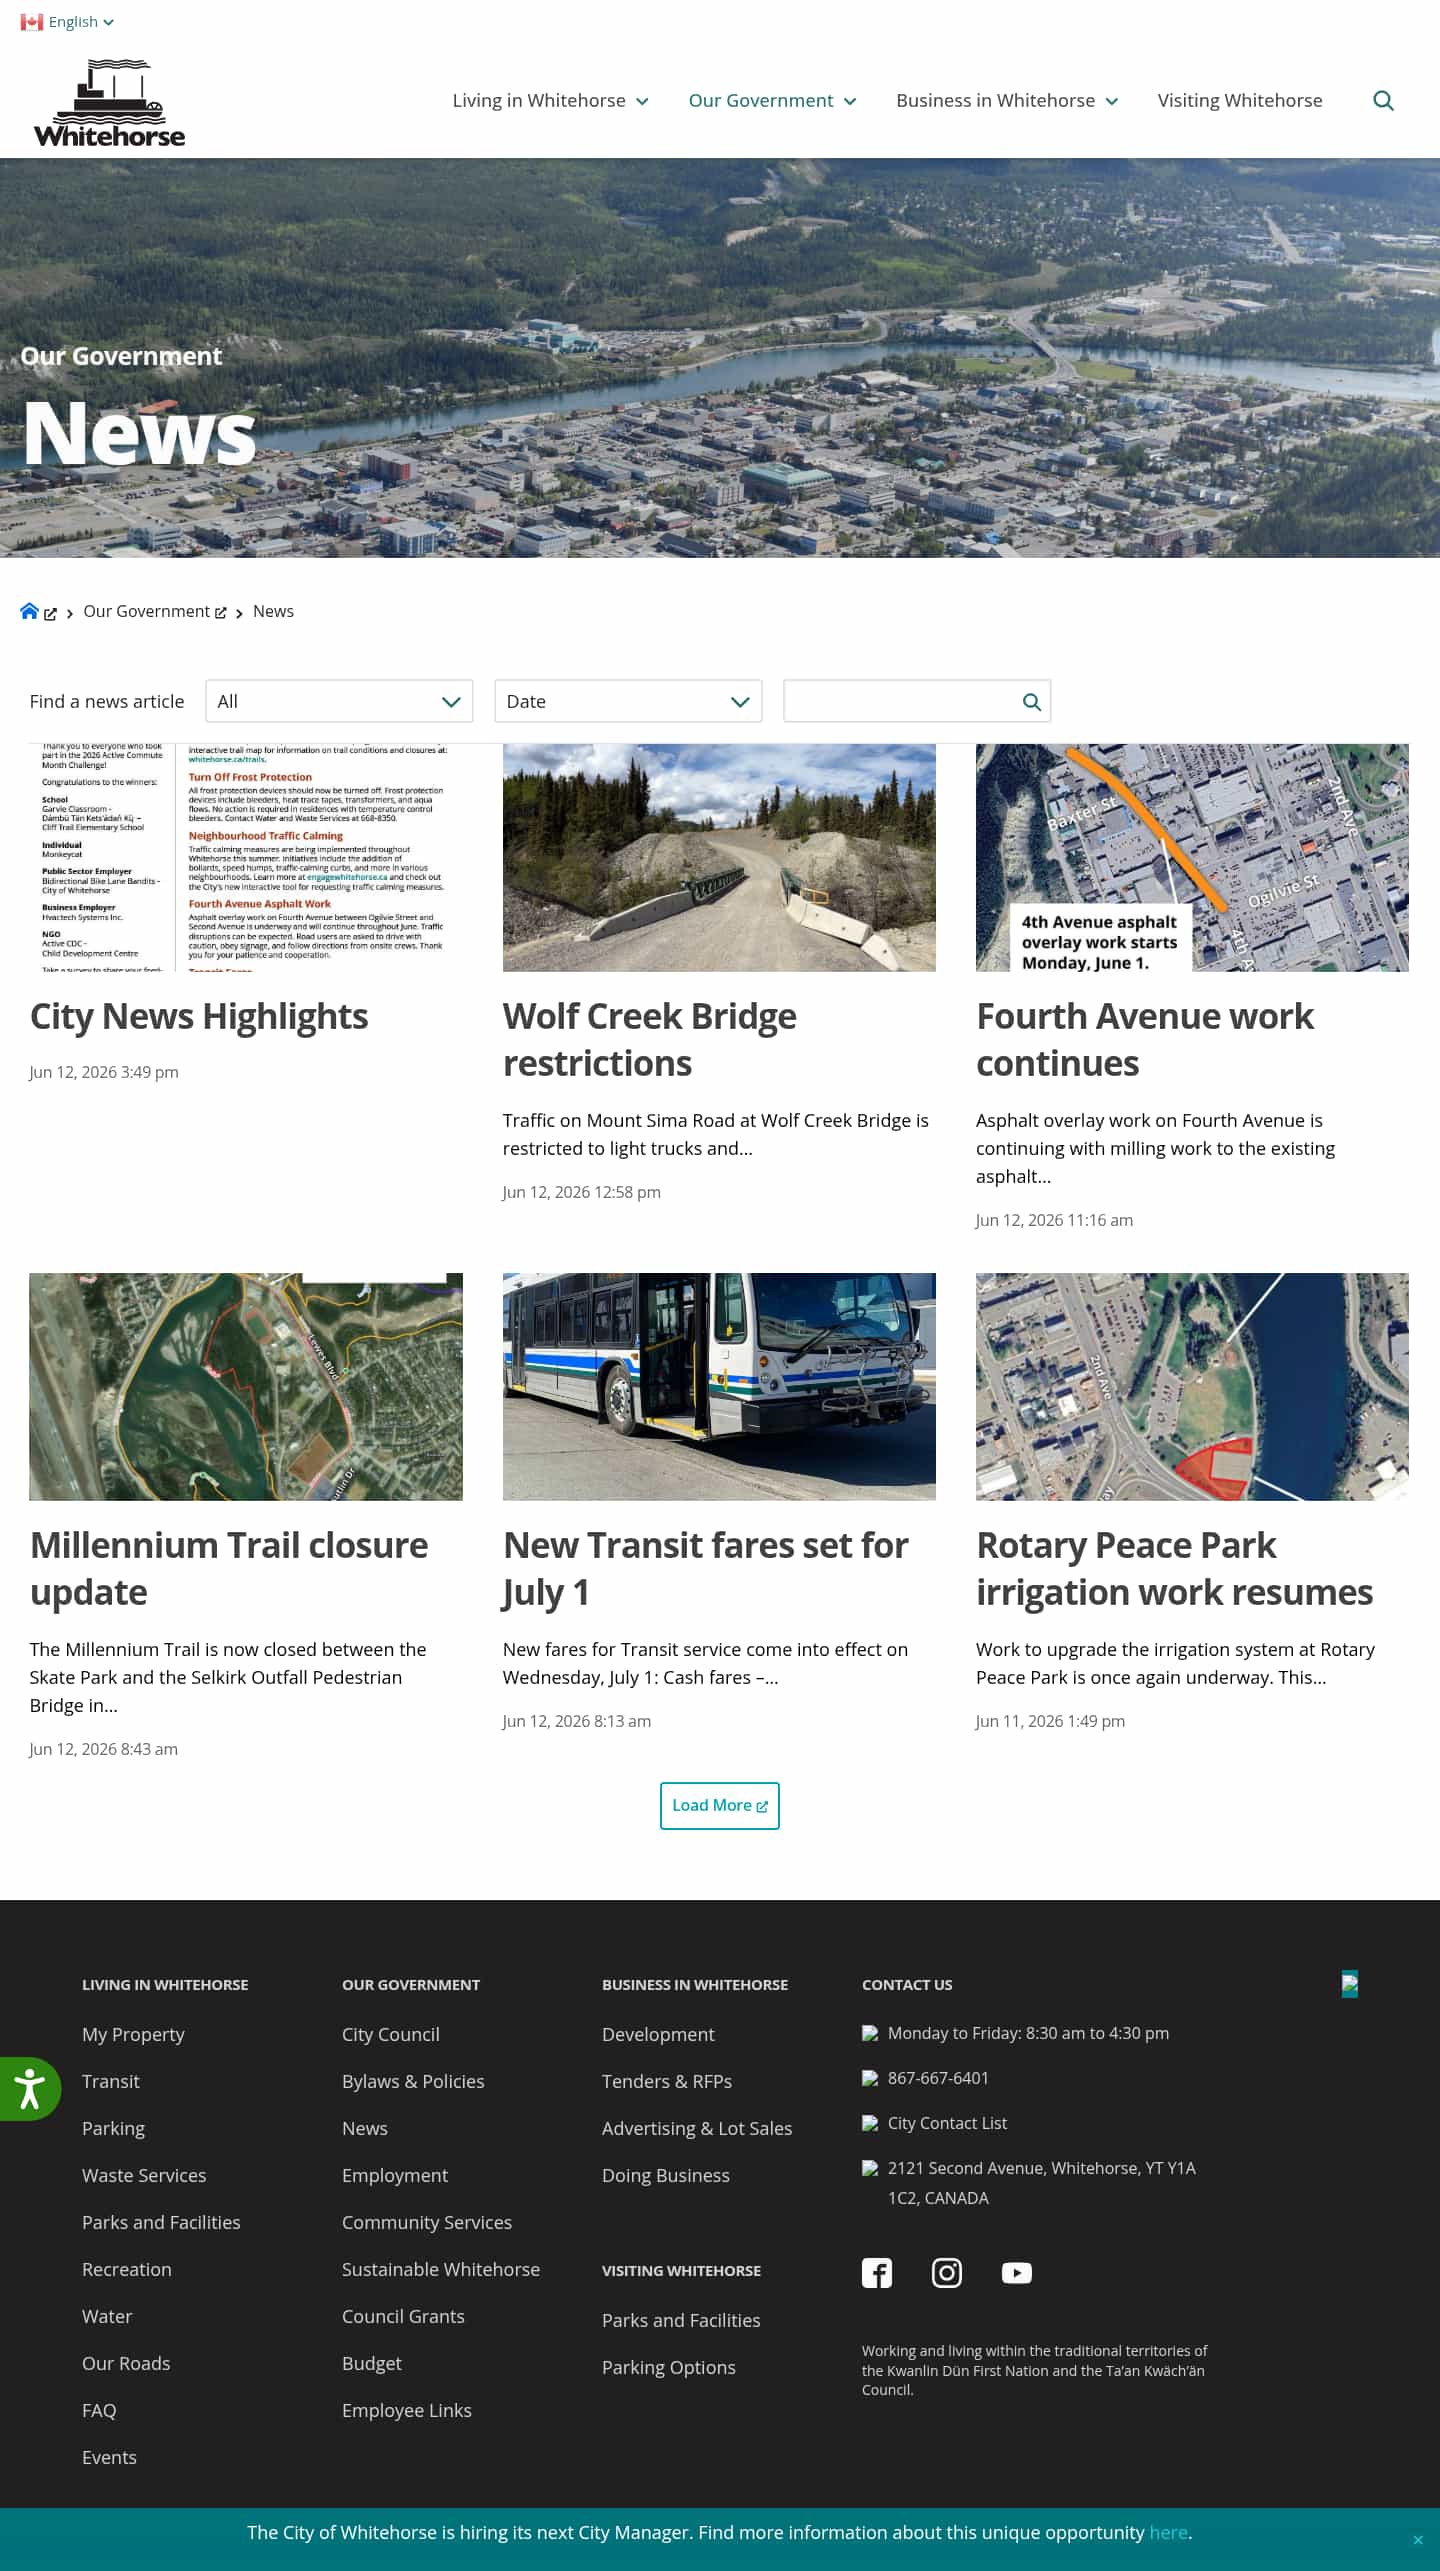Screen dimensions: 1440x2571
Task: Open the Visiting Whitehorse menu item
Action: pyautogui.click(x=1240, y=101)
